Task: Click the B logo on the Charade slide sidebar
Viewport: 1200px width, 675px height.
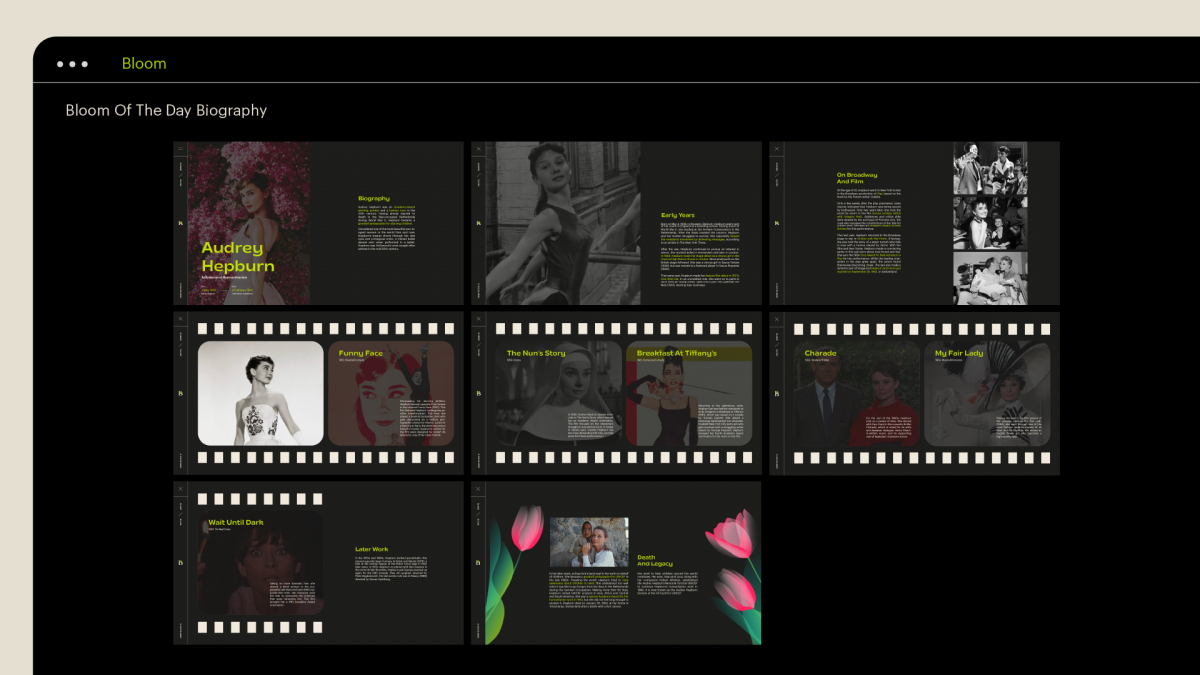Action: click(777, 393)
